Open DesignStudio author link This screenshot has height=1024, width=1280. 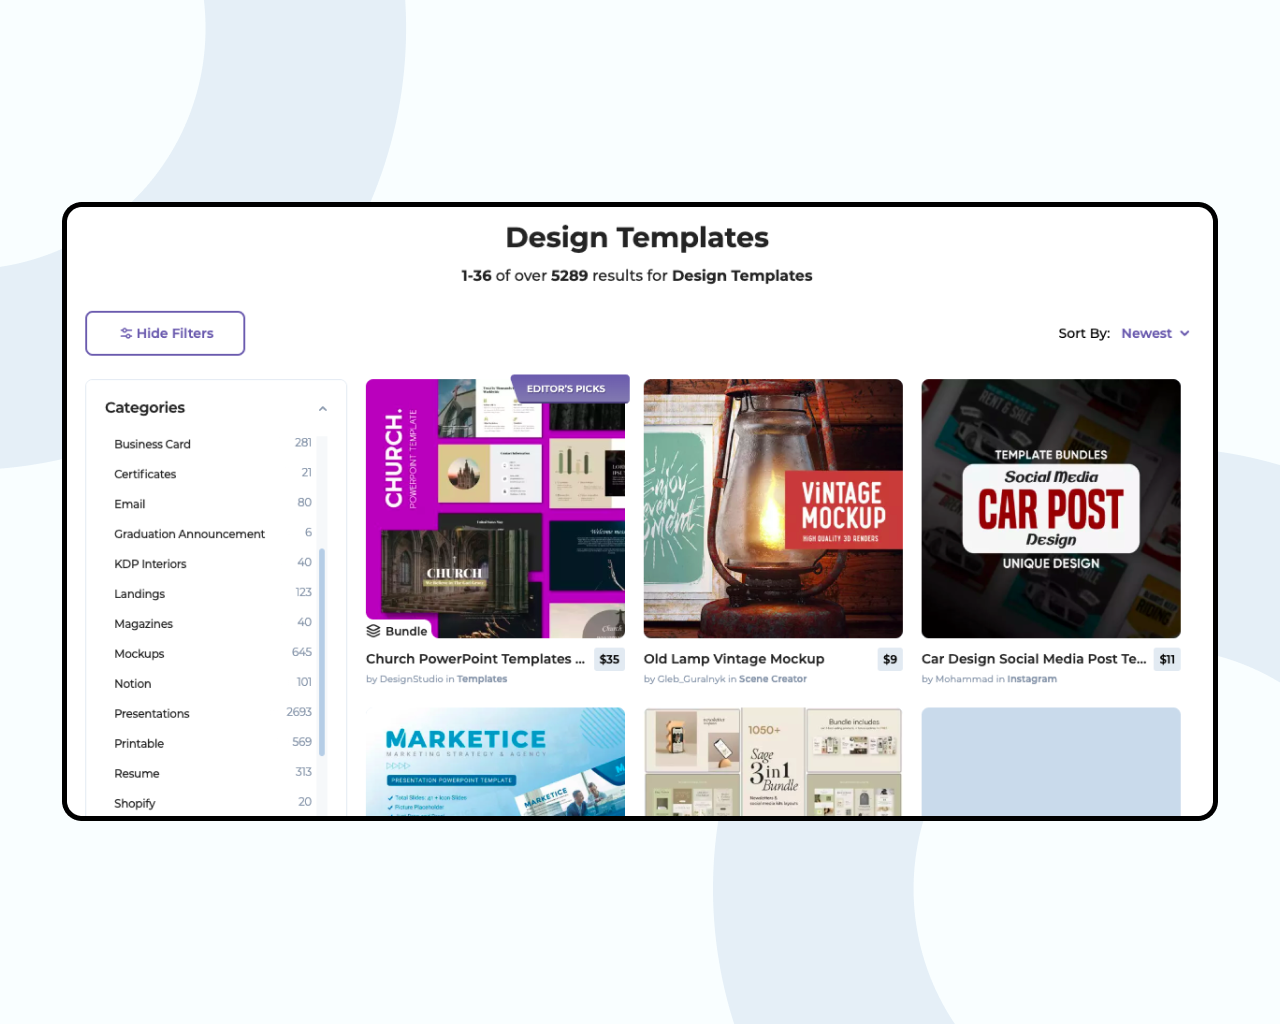(x=411, y=679)
